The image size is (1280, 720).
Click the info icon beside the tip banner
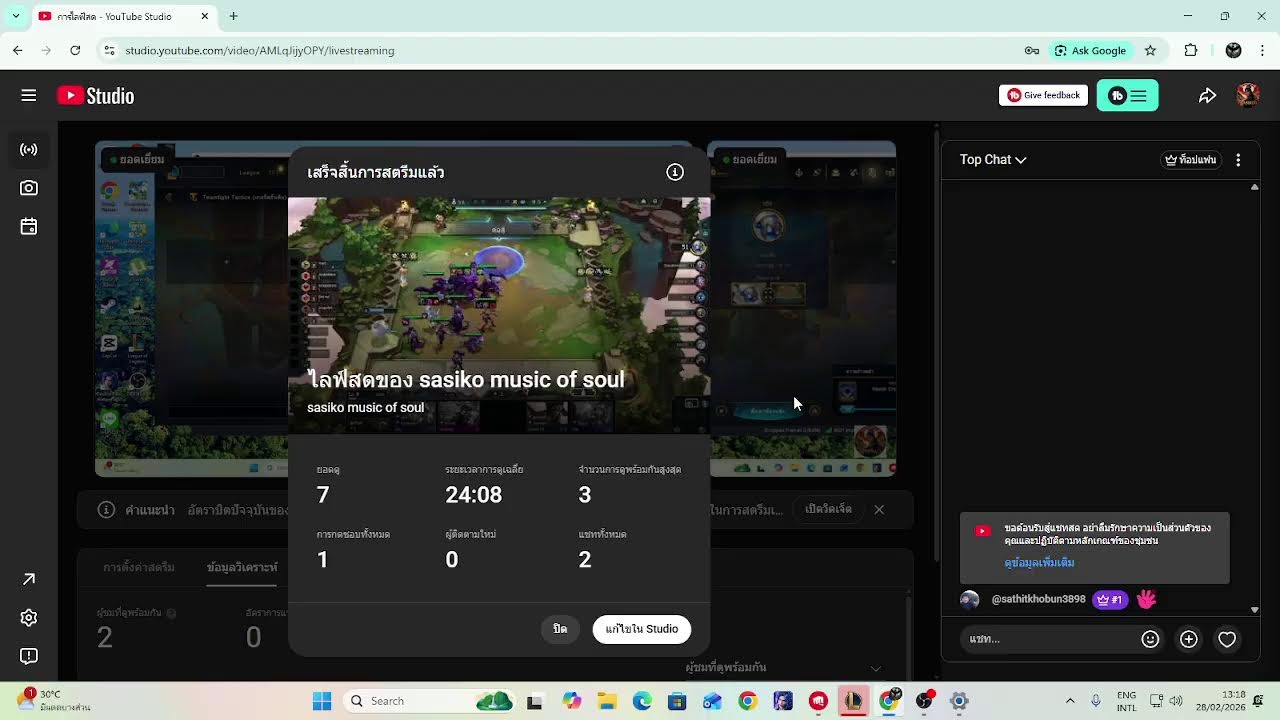pyautogui.click(x=106, y=509)
